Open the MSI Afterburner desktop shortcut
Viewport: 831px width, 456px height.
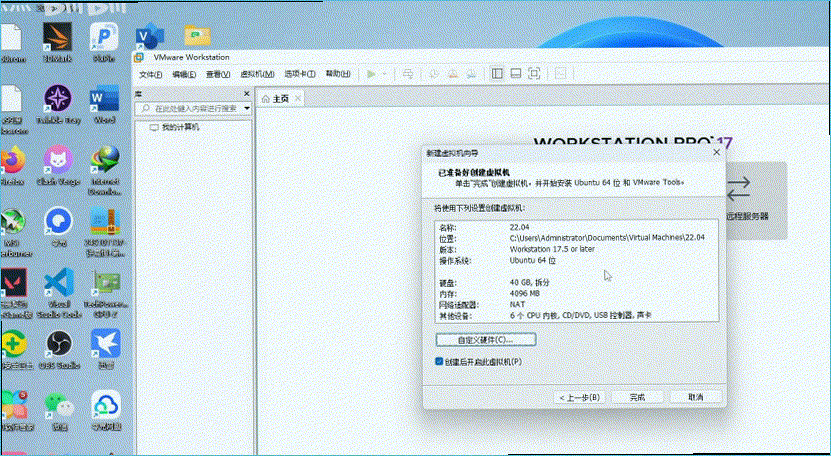coord(12,222)
